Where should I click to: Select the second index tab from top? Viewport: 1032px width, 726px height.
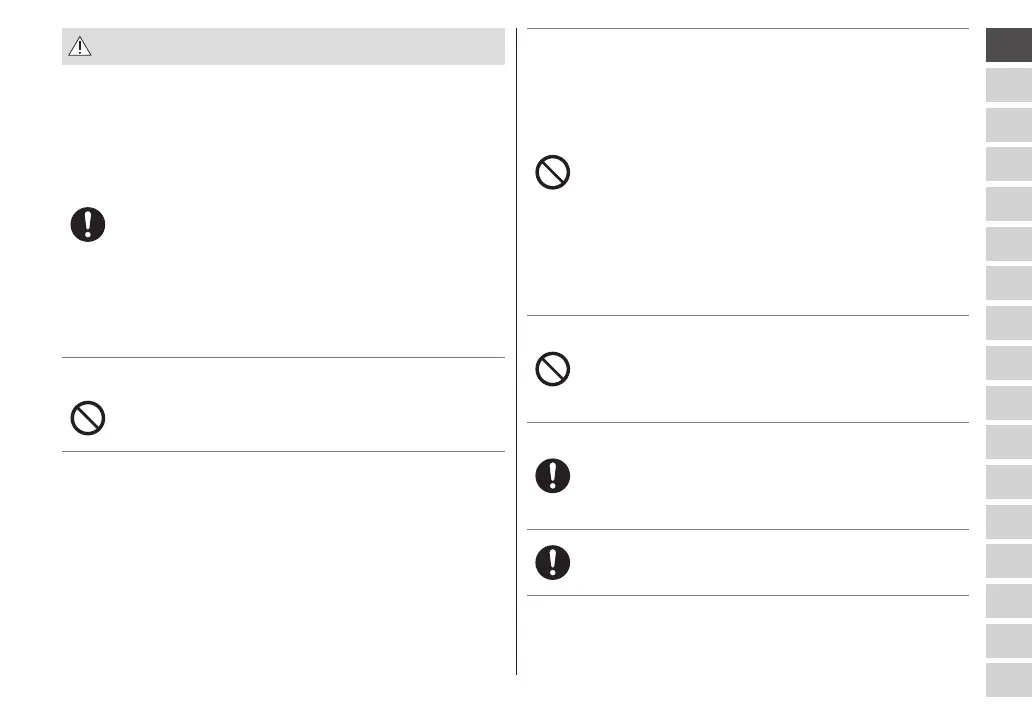click(1008, 85)
